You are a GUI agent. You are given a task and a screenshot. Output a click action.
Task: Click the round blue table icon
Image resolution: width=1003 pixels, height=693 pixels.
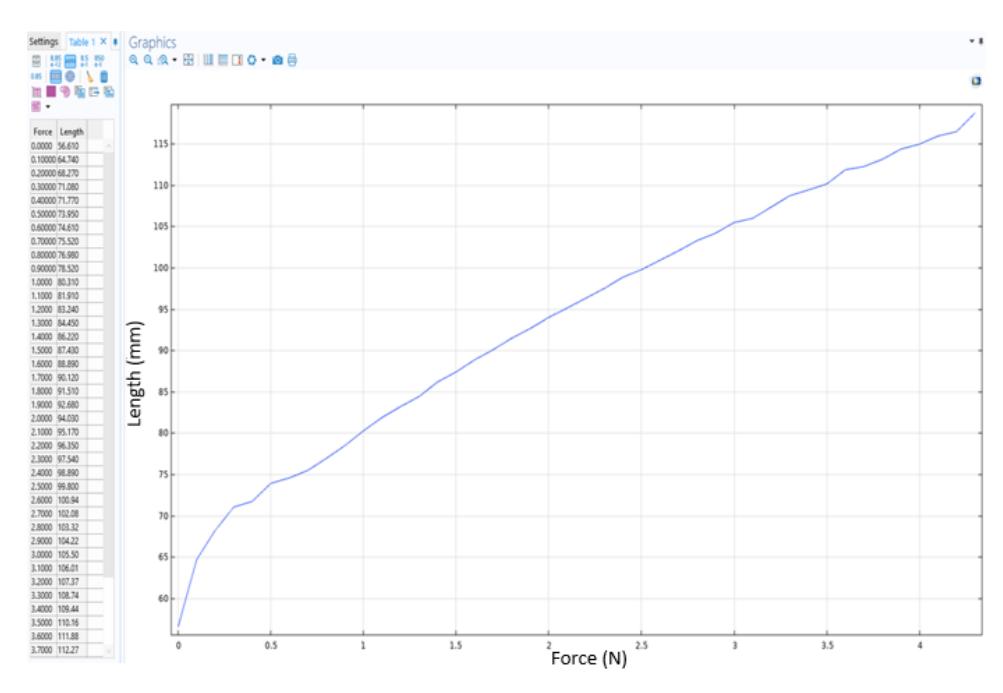click(x=70, y=76)
